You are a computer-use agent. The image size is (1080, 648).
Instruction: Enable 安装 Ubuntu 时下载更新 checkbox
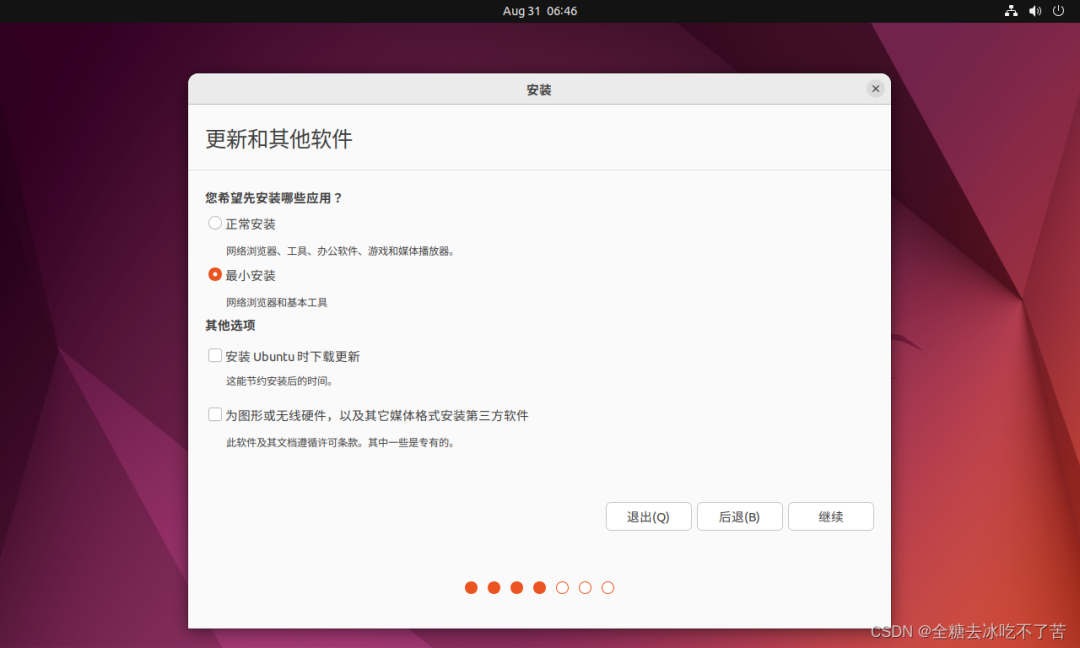tap(215, 355)
